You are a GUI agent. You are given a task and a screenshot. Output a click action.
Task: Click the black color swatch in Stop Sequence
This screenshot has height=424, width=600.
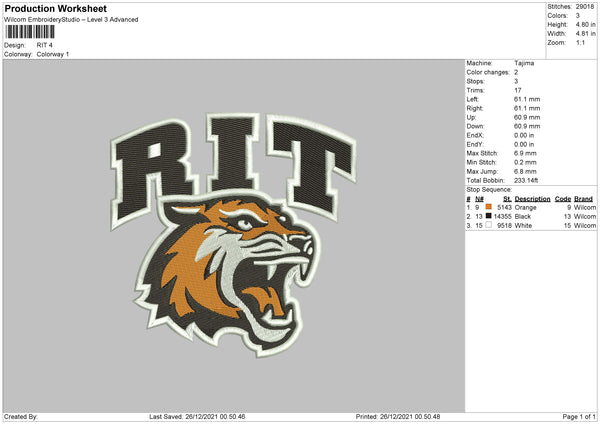pos(488,216)
